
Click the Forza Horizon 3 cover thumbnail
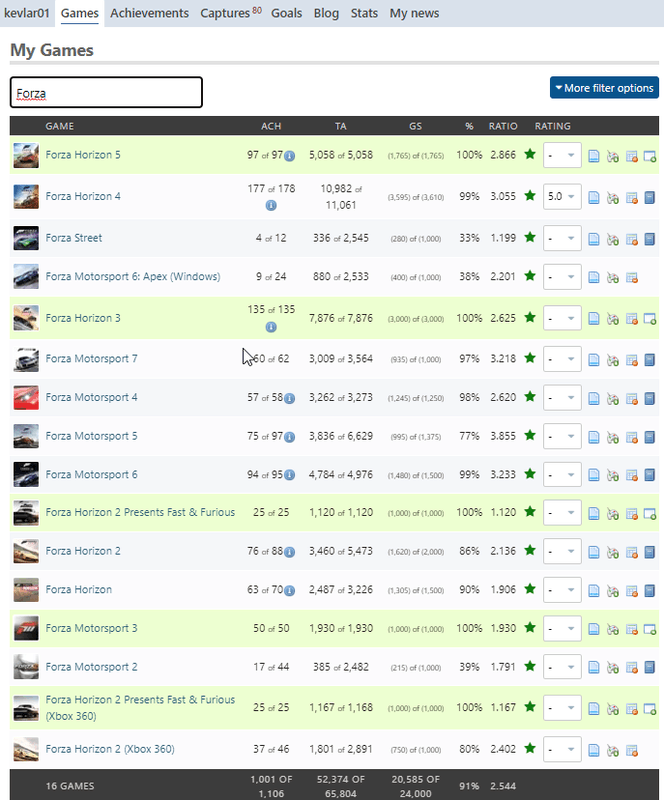(x=26, y=318)
